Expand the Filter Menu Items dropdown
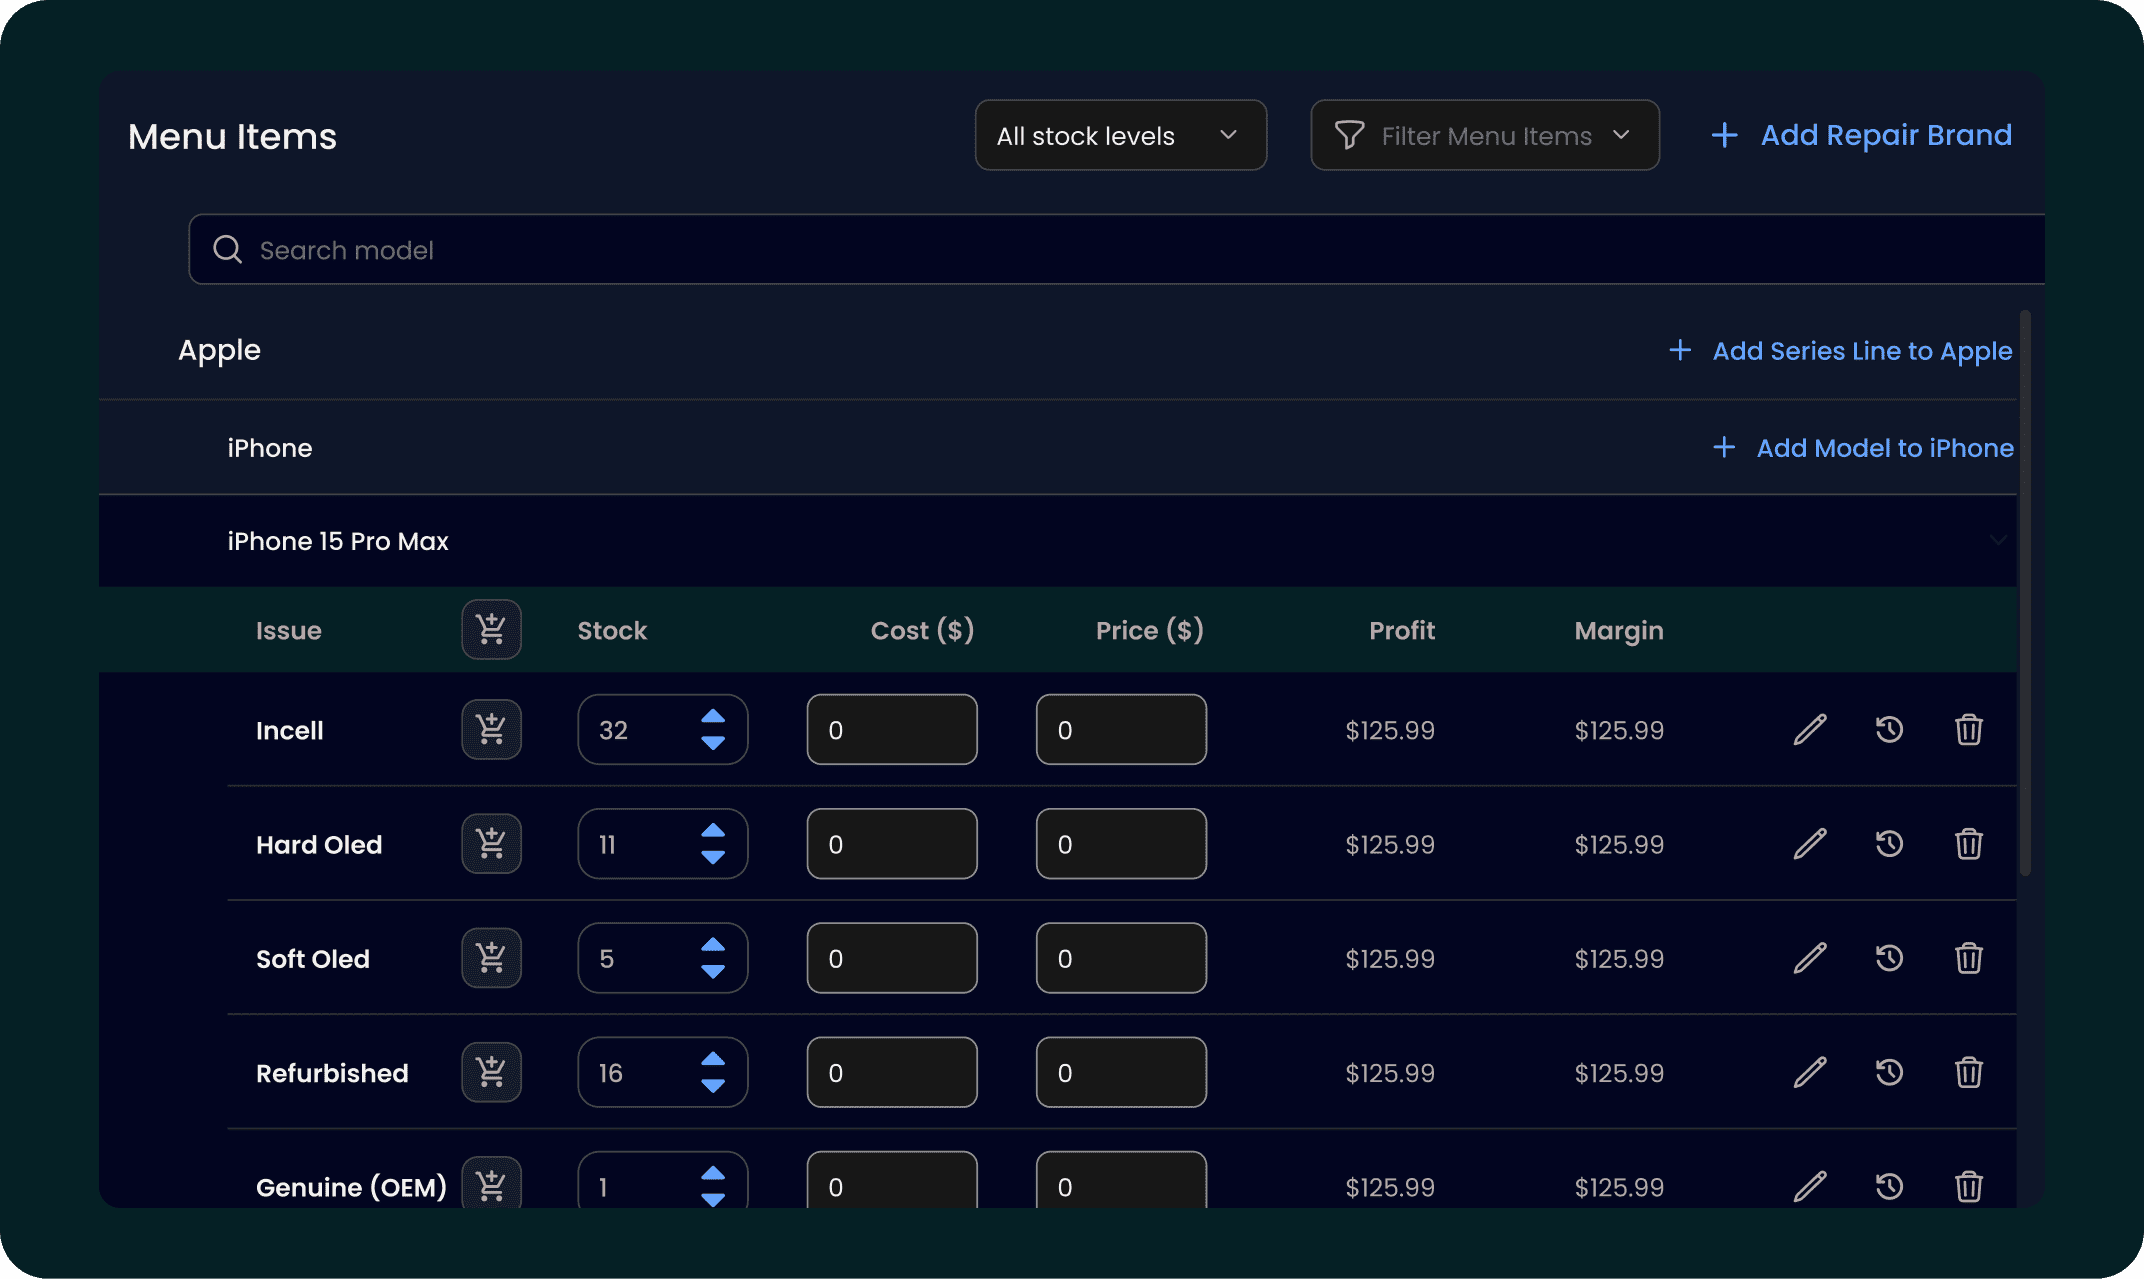2144x1279 pixels. 1484,135
